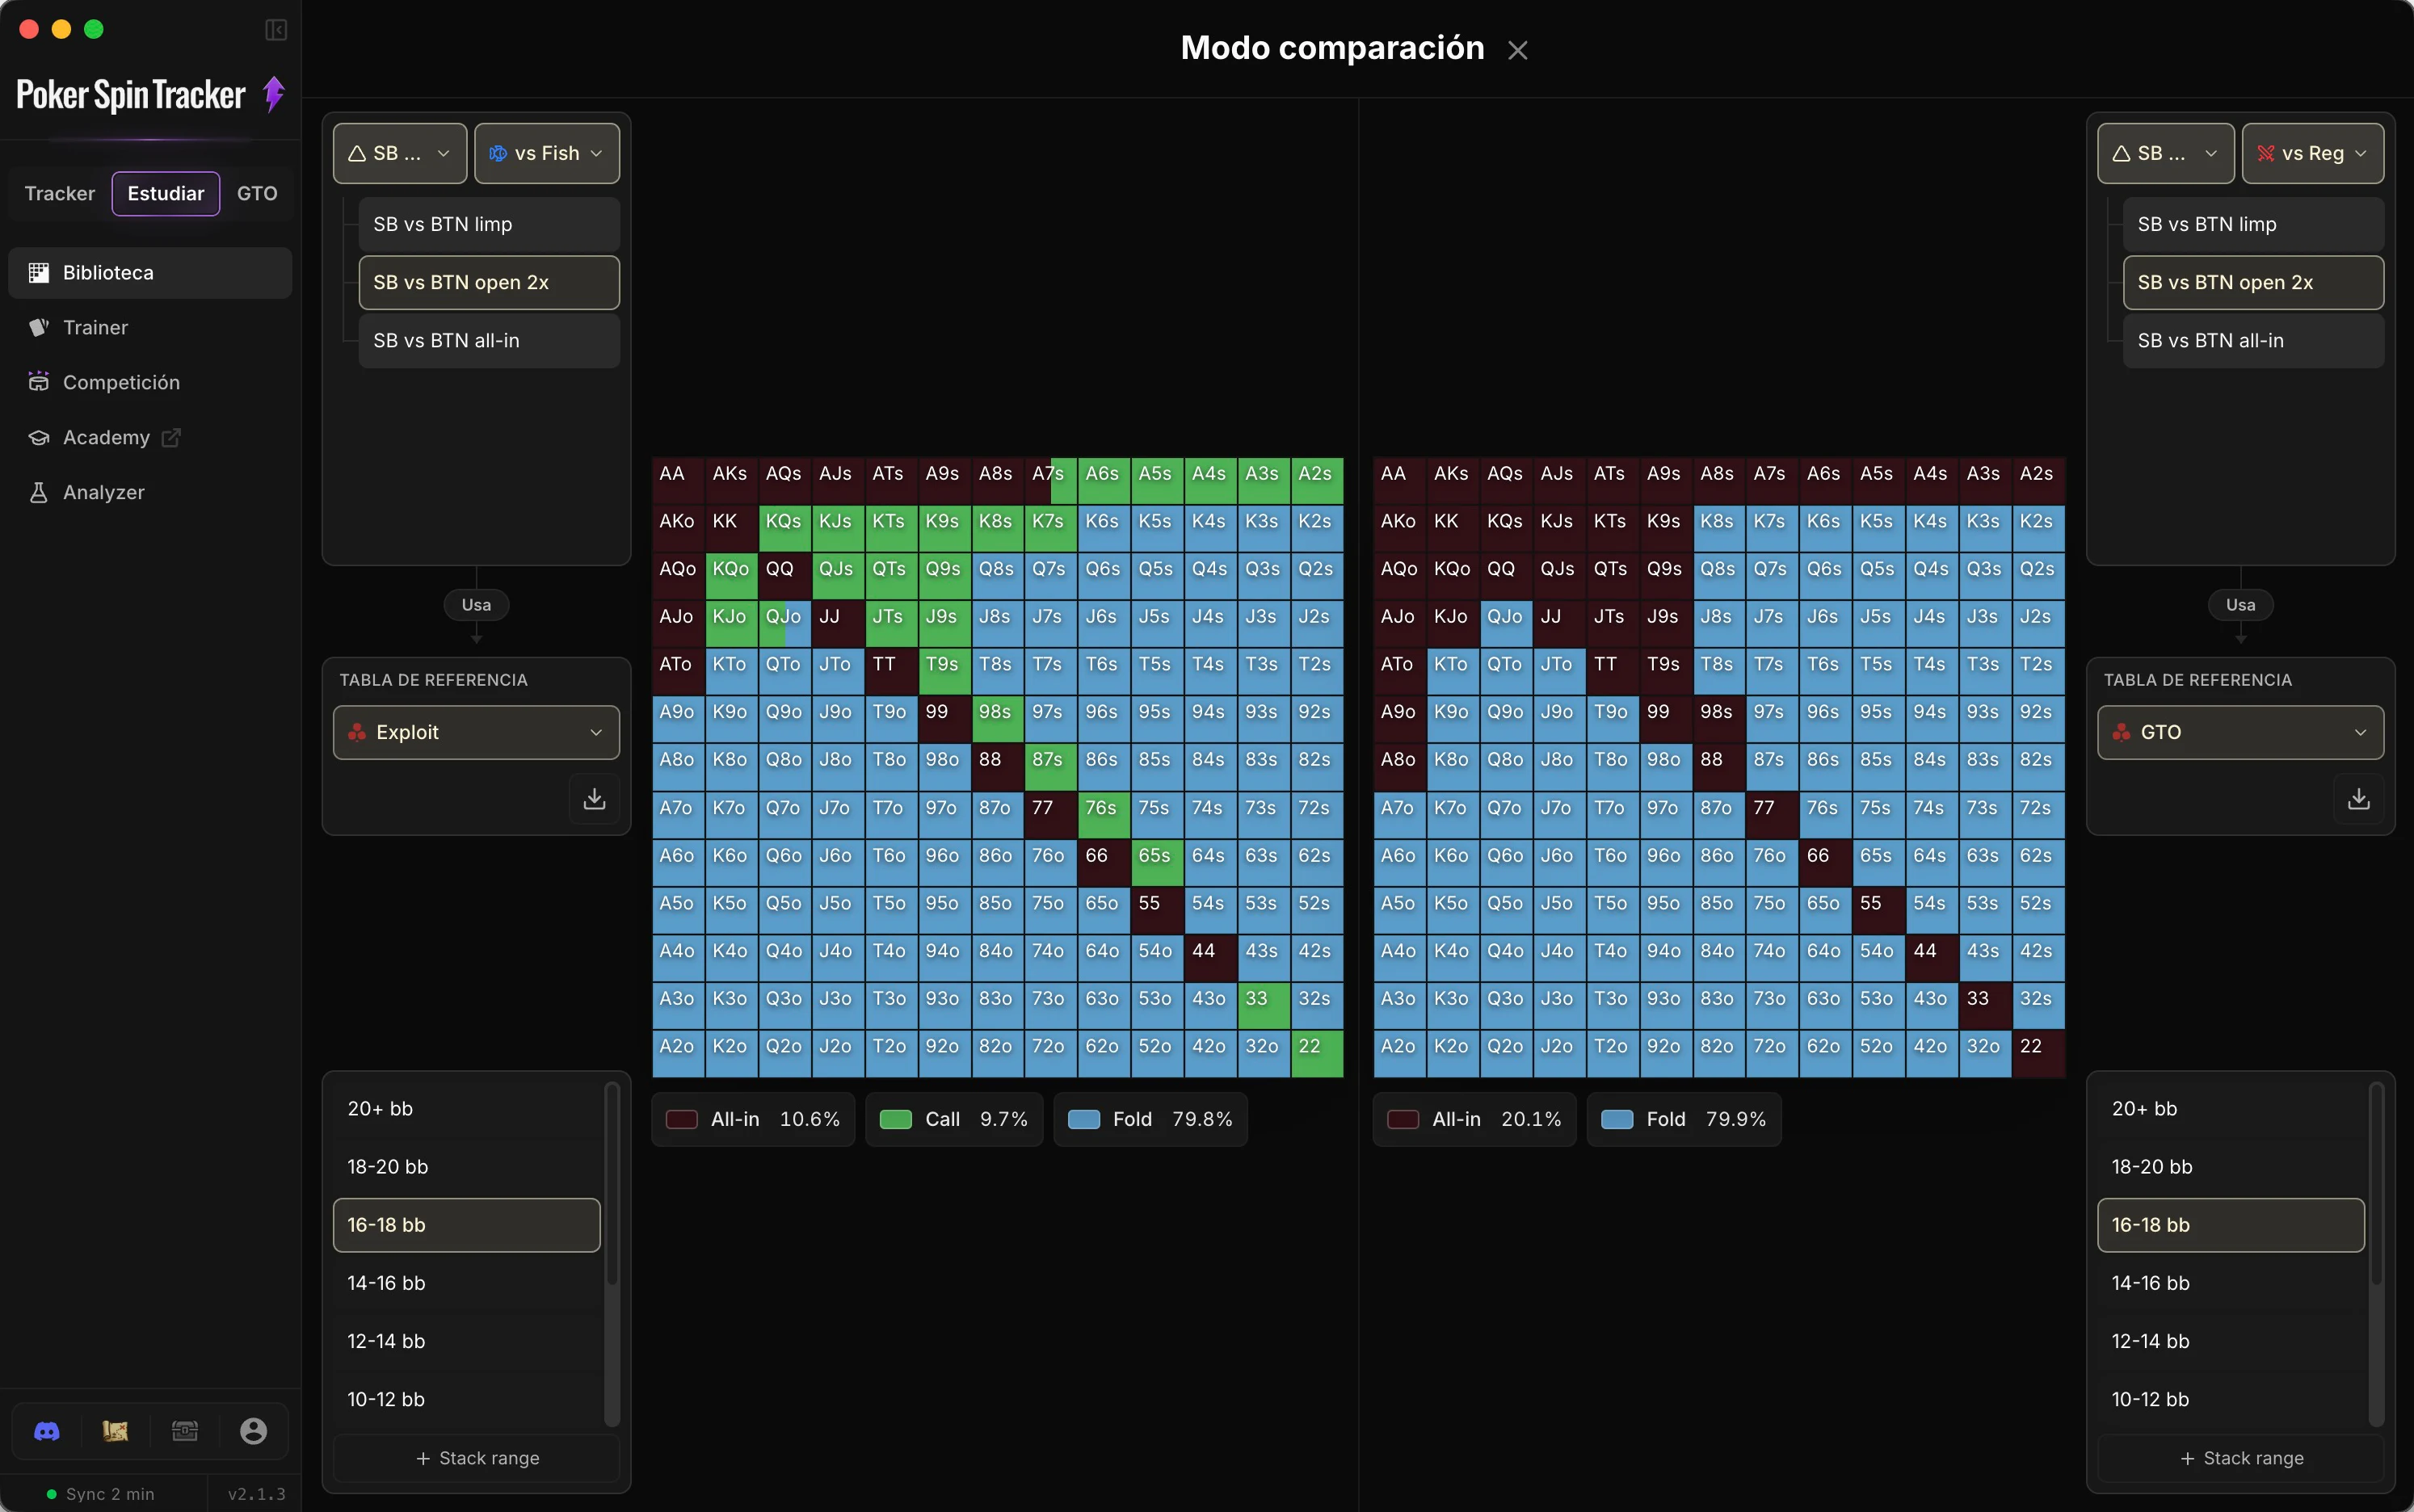Add a Stack range on left panel
This screenshot has width=2414, height=1512.
pyautogui.click(x=476, y=1458)
